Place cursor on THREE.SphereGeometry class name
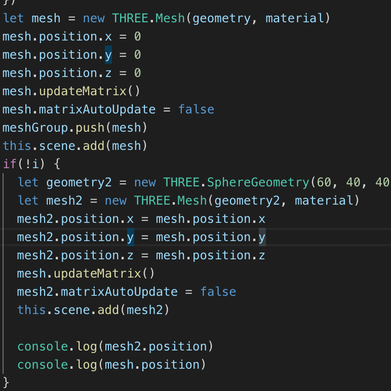Image resolution: width=391 pixels, height=391 pixels. pos(236,182)
